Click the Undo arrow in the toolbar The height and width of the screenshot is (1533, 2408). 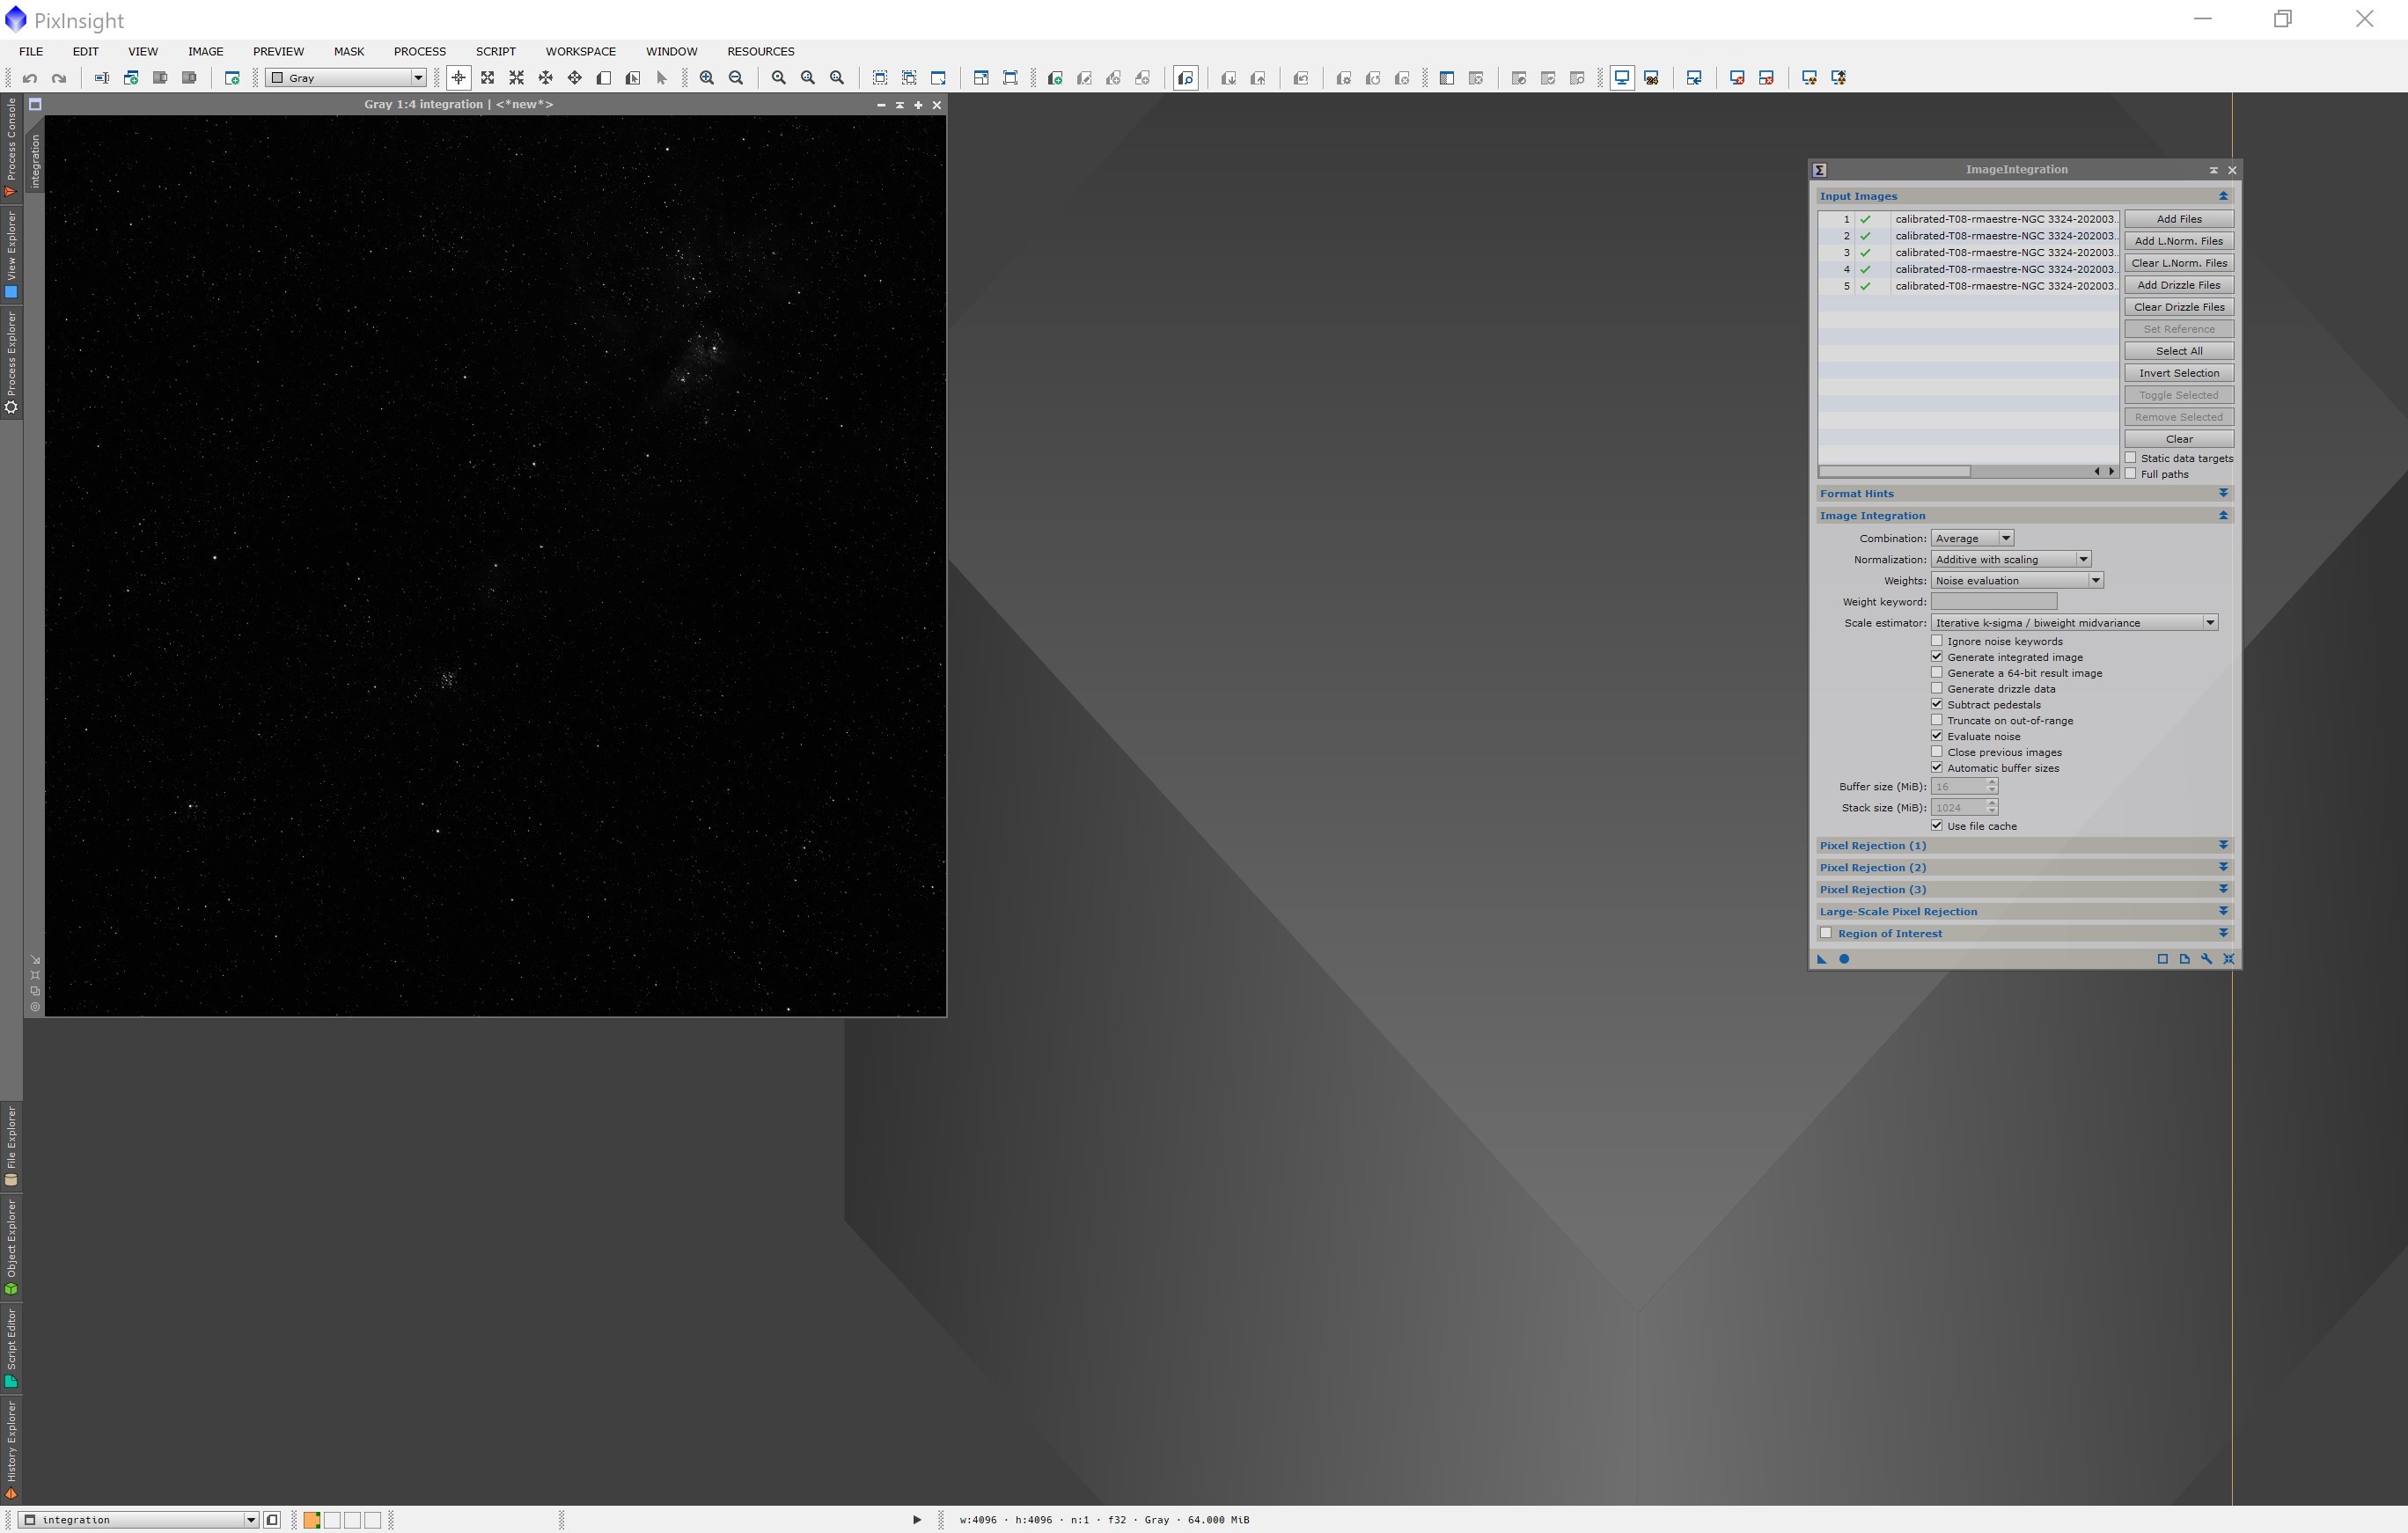click(30, 78)
